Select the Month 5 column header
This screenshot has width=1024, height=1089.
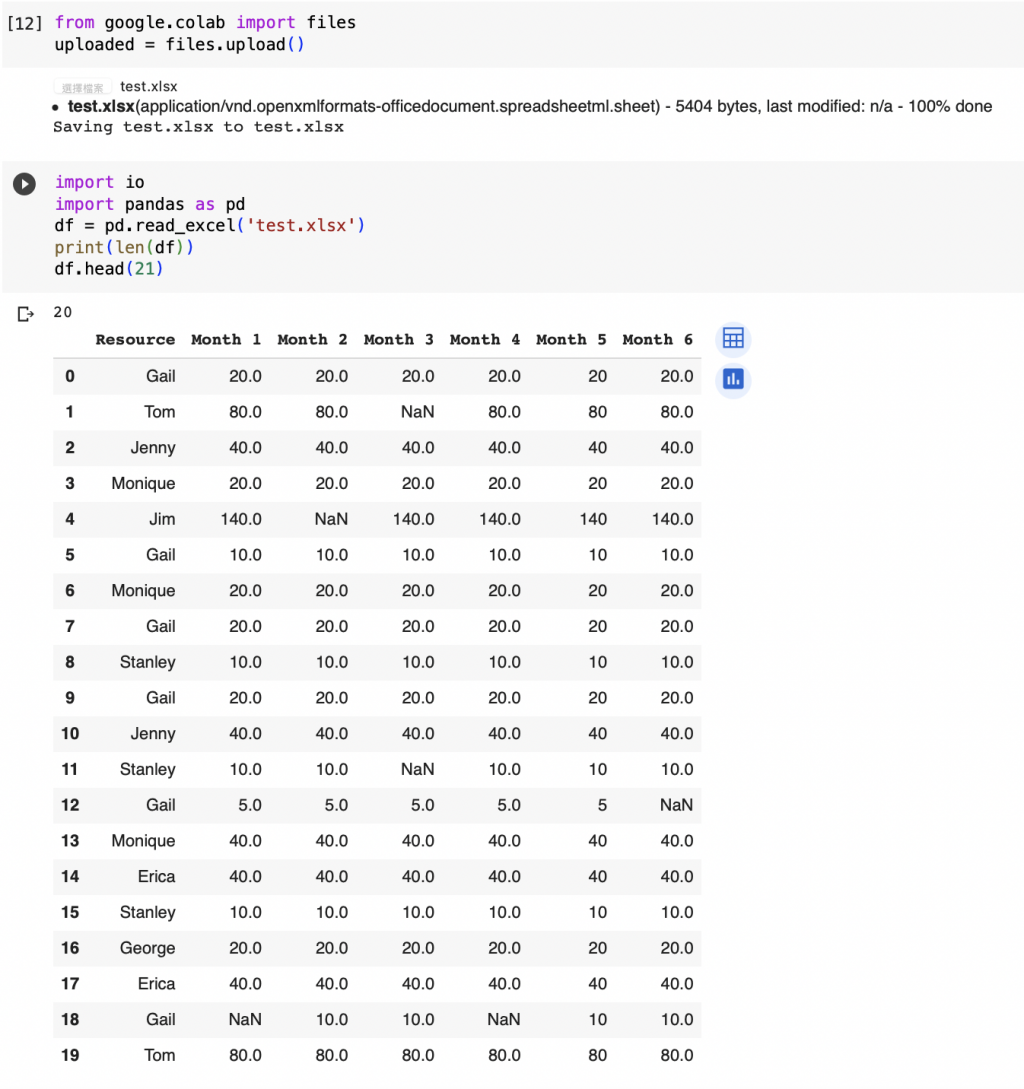pos(570,340)
